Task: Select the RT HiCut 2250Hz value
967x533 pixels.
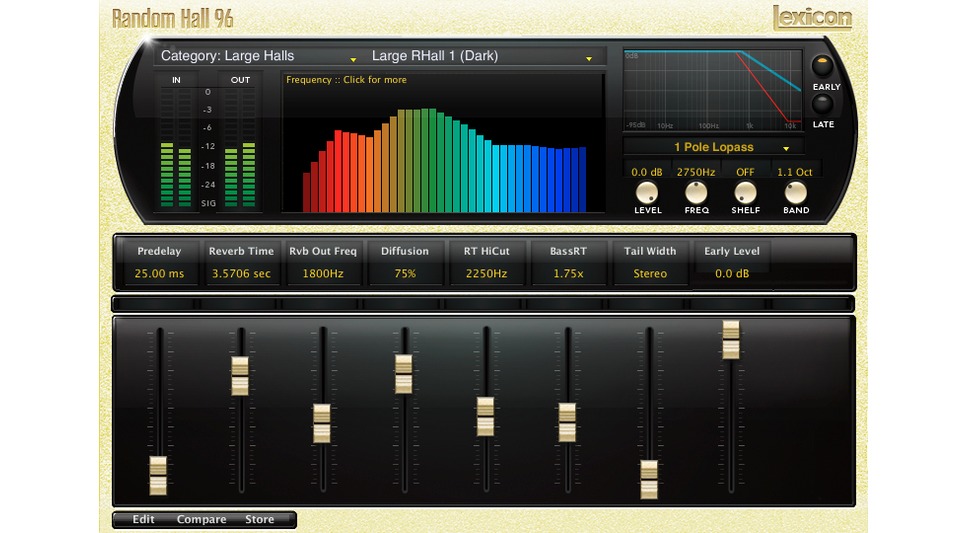Action: (x=487, y=273)
